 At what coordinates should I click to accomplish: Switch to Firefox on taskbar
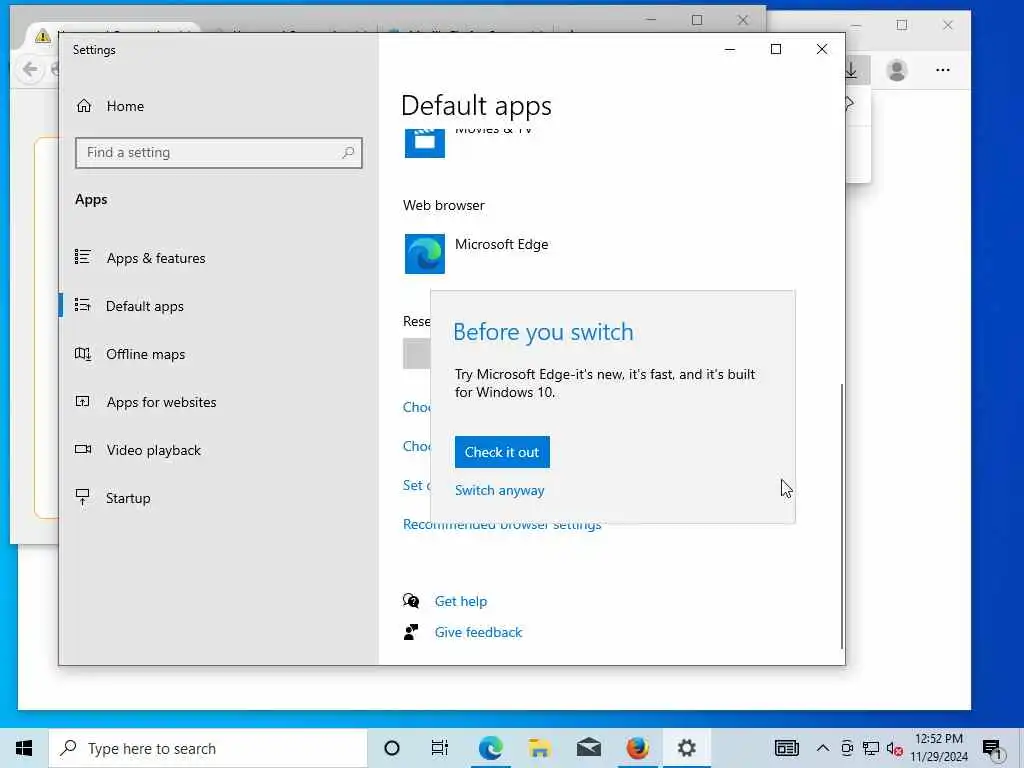click(x=637, y=748)
